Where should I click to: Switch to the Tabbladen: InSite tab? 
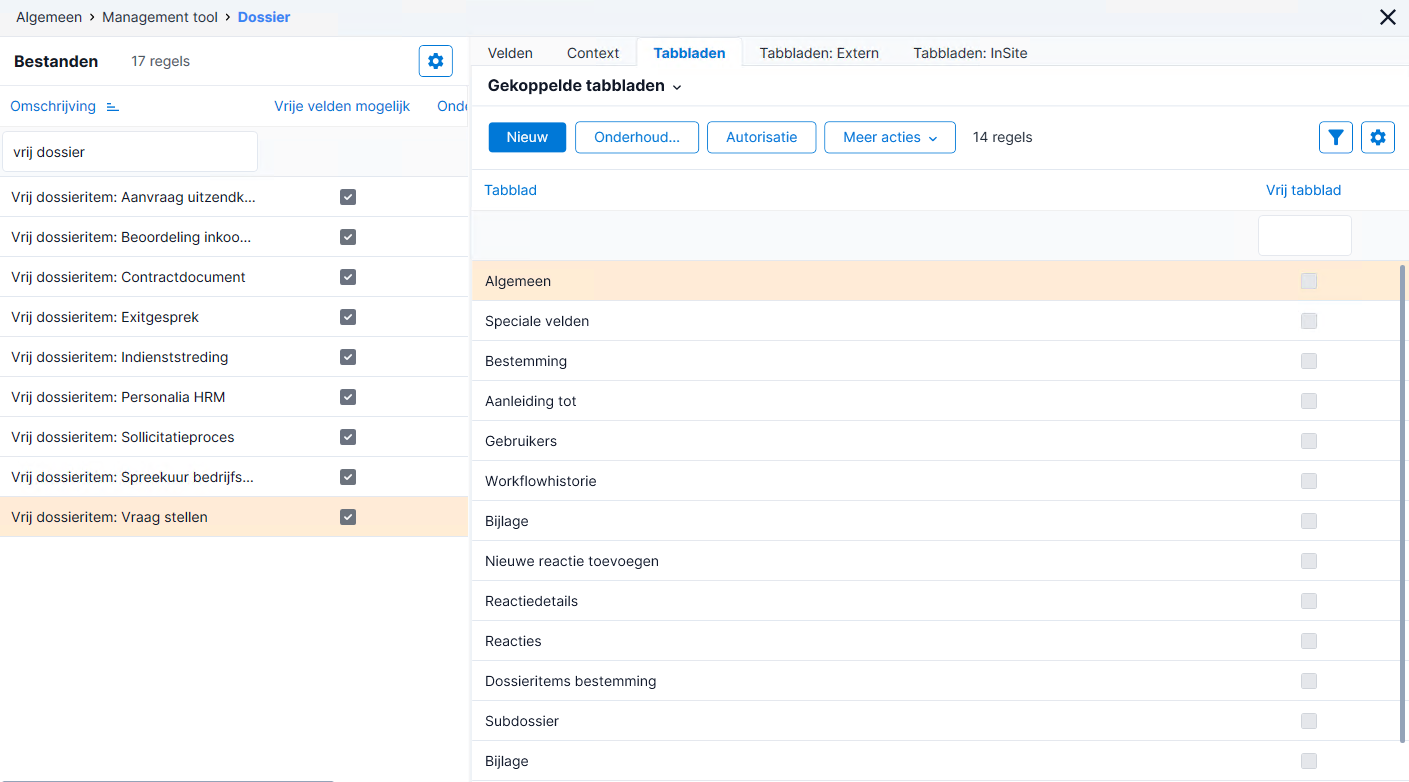coord(970,53)
